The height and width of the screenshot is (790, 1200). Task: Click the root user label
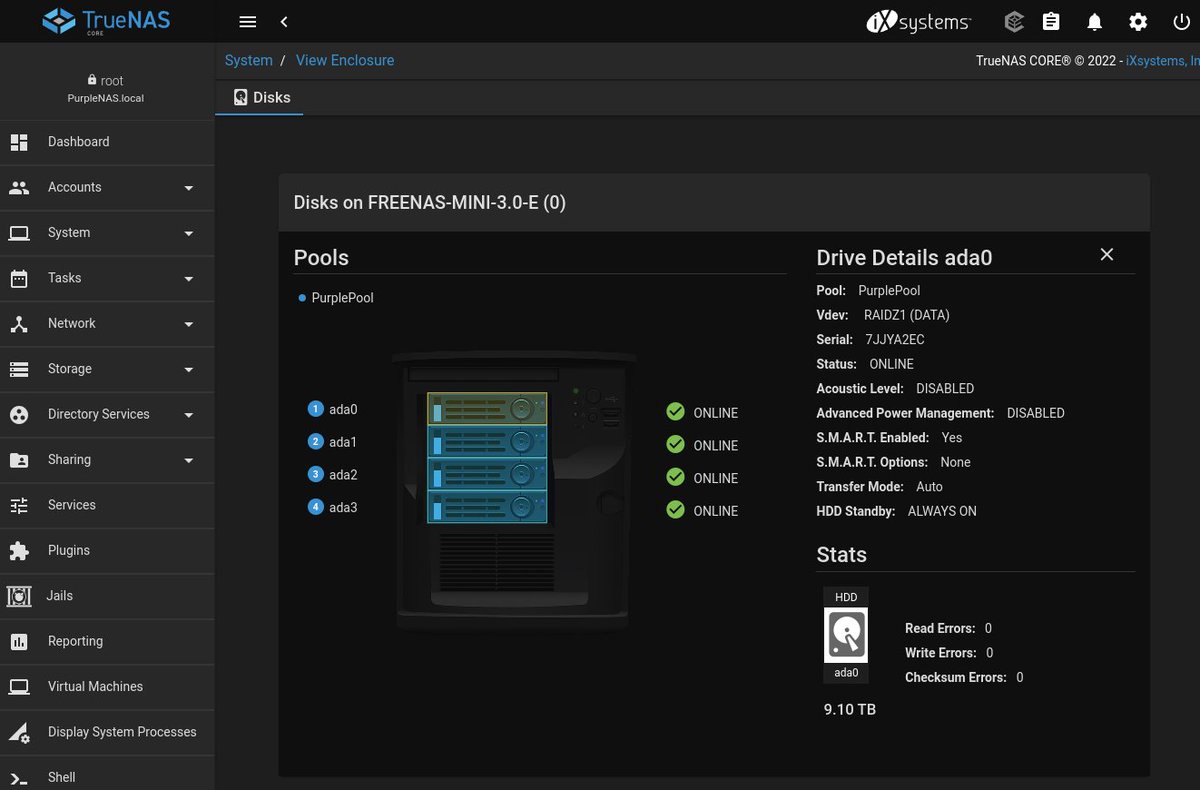[106, 81]
